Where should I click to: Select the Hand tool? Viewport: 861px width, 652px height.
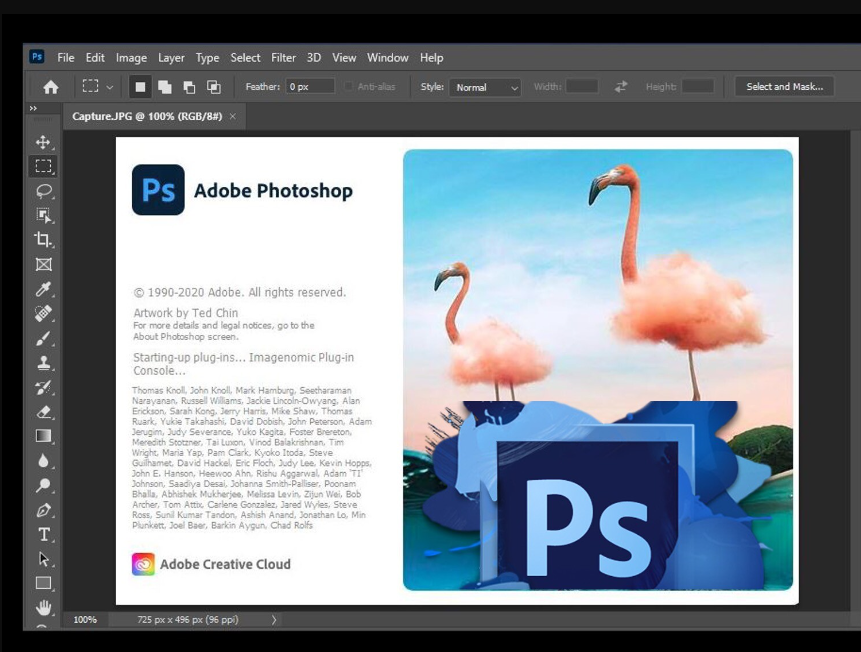tap(43, 607)
